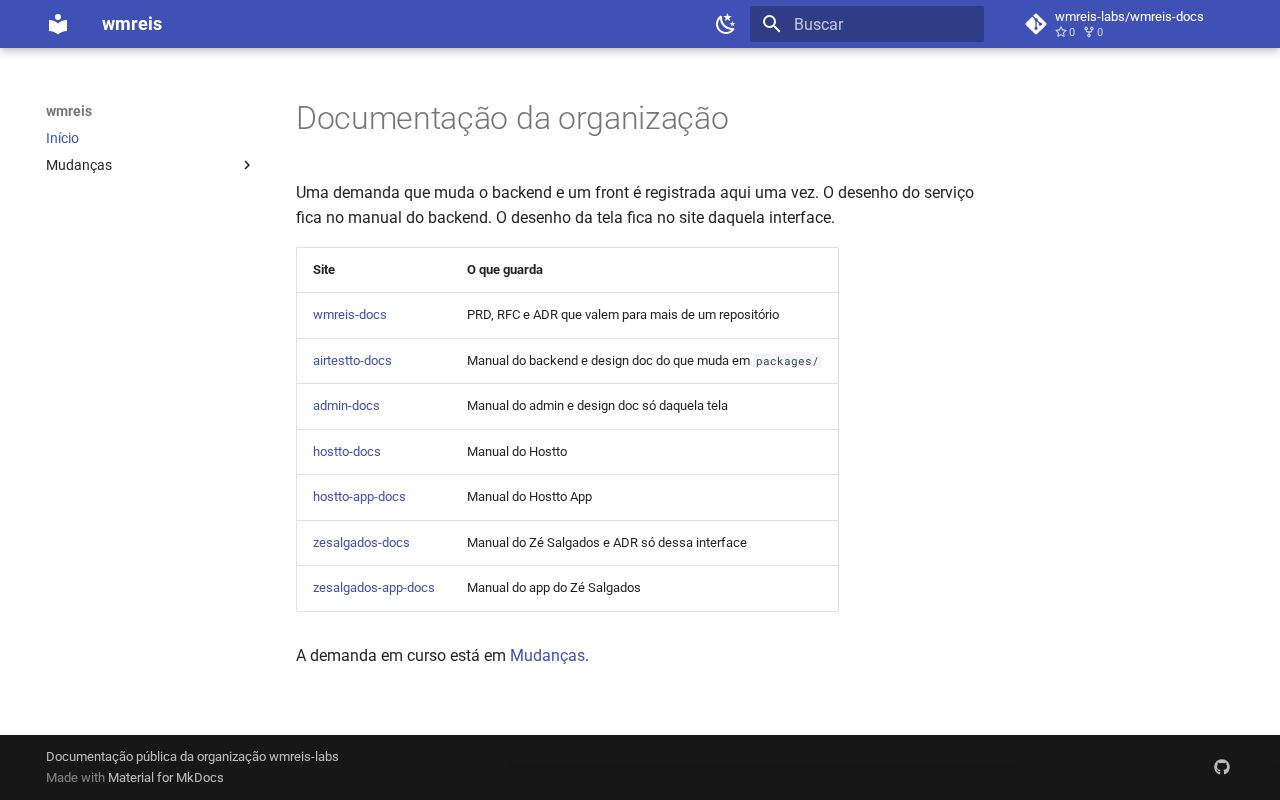Open the wmreis-docs table link
Viewport: 1280px width, 800px height.
coord(350,314)
